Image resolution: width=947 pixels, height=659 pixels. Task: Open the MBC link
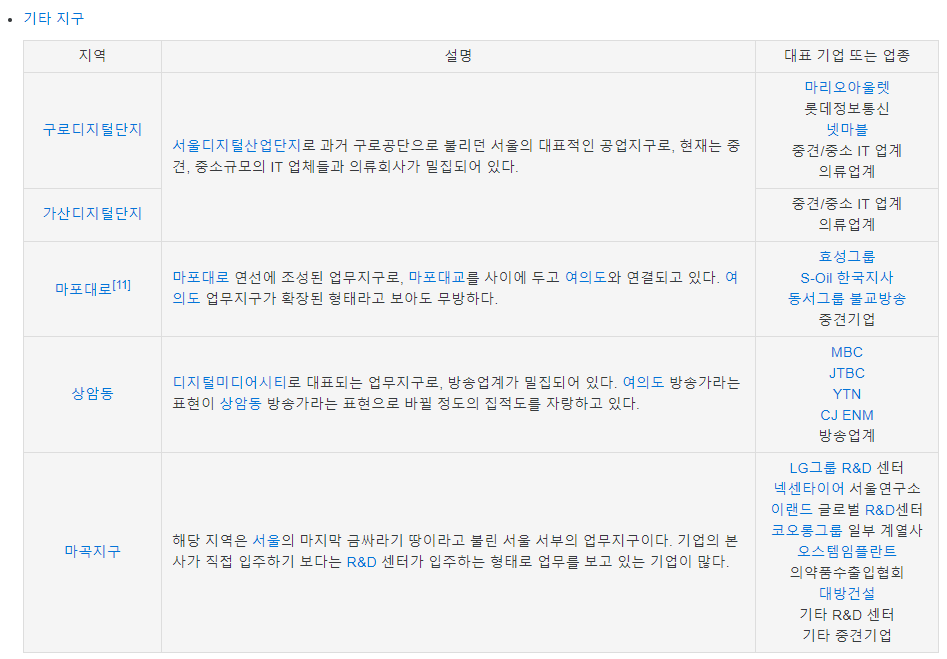(x=847, y=352)
